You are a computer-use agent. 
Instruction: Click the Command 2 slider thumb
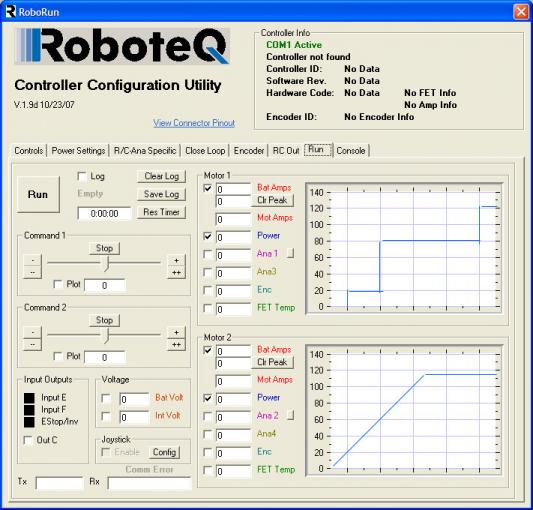tap(107, 336)
